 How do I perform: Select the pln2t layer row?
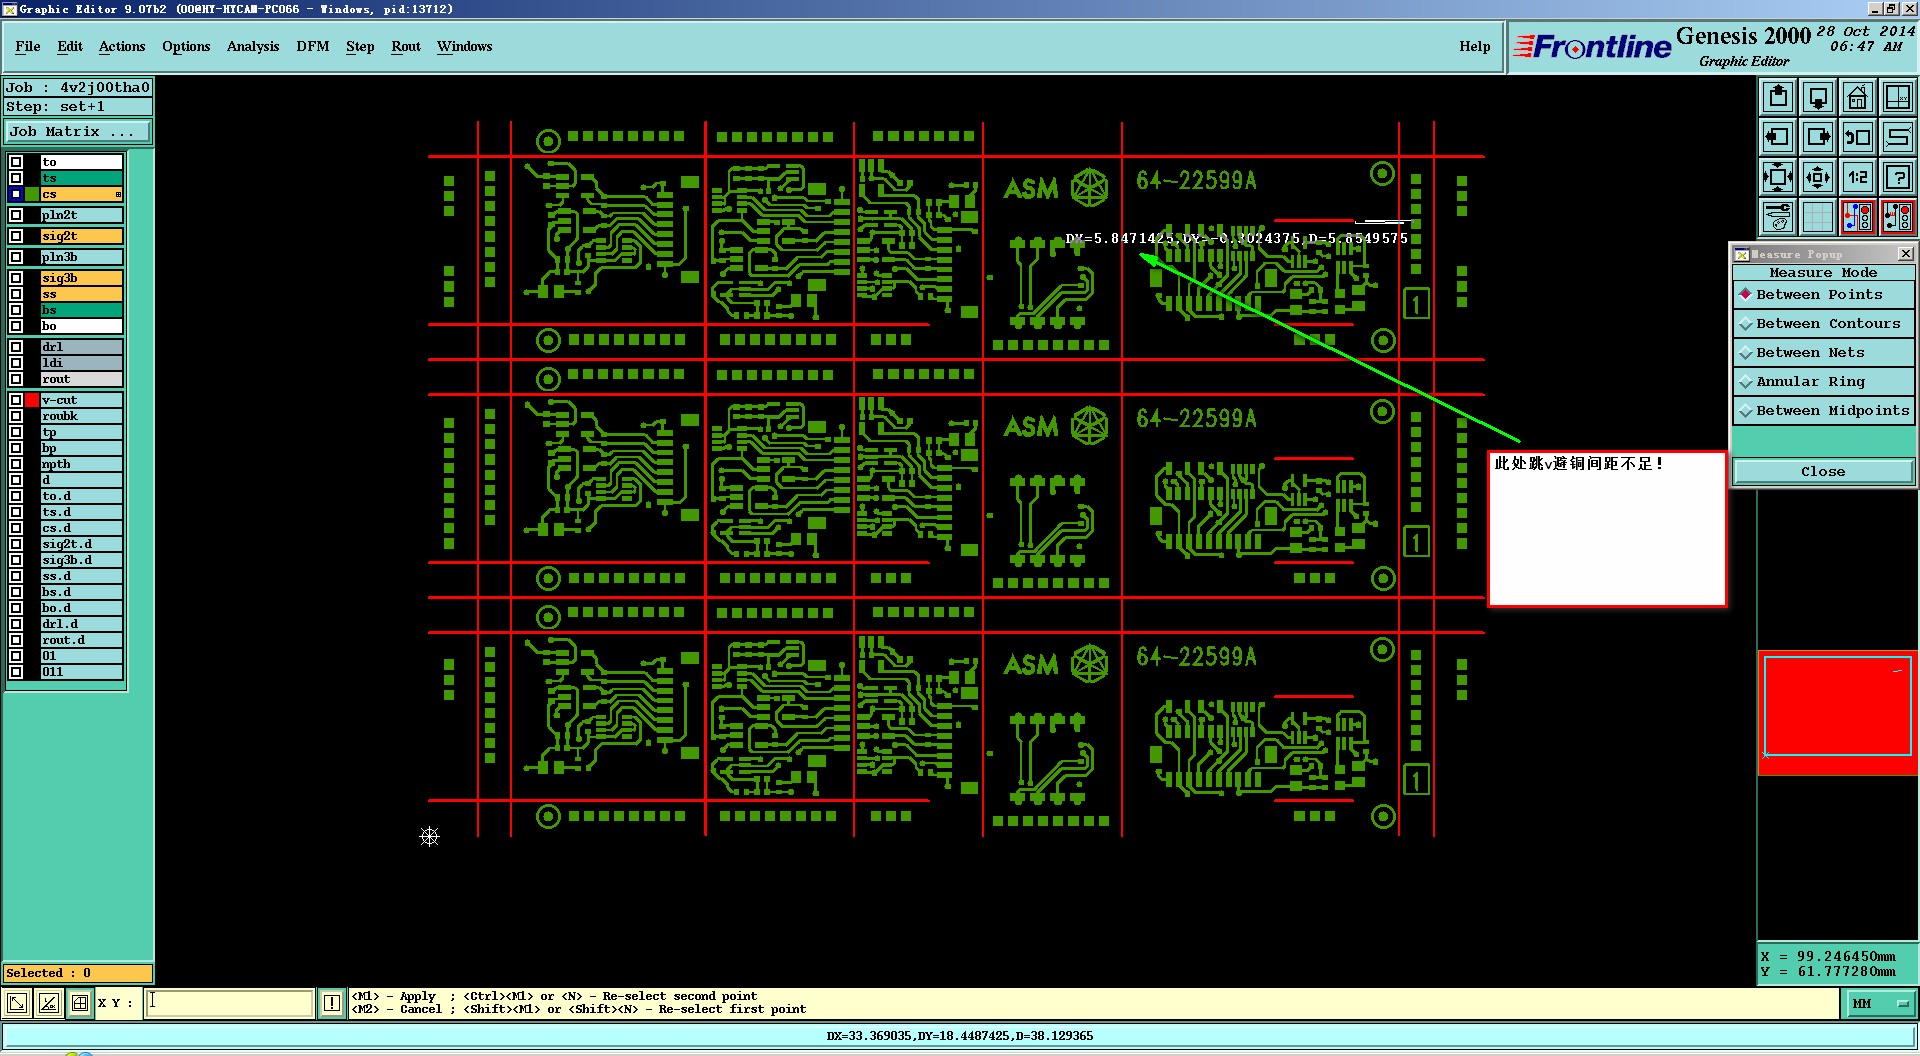tap(81, 215)
